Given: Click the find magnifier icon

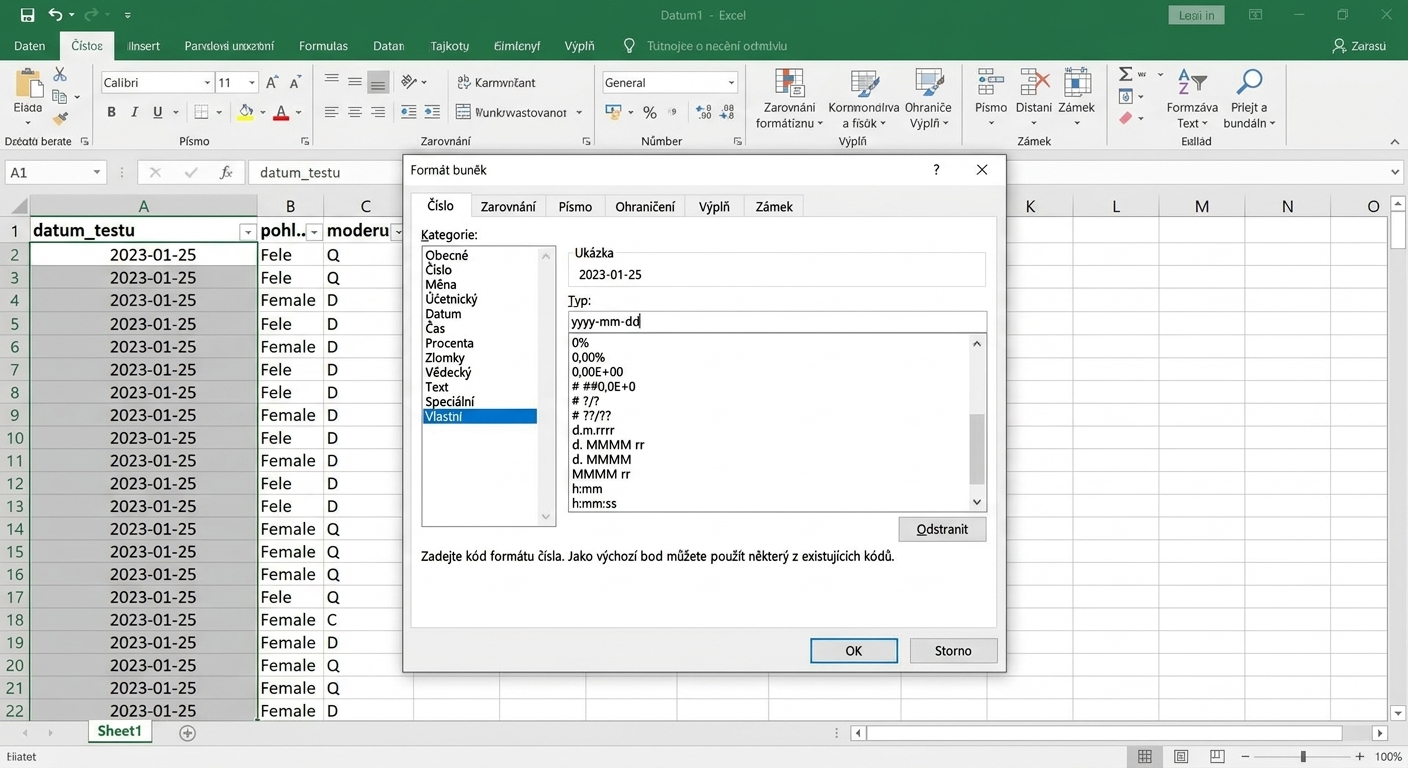Looking at the screenshot, I should coord(1249,83).
